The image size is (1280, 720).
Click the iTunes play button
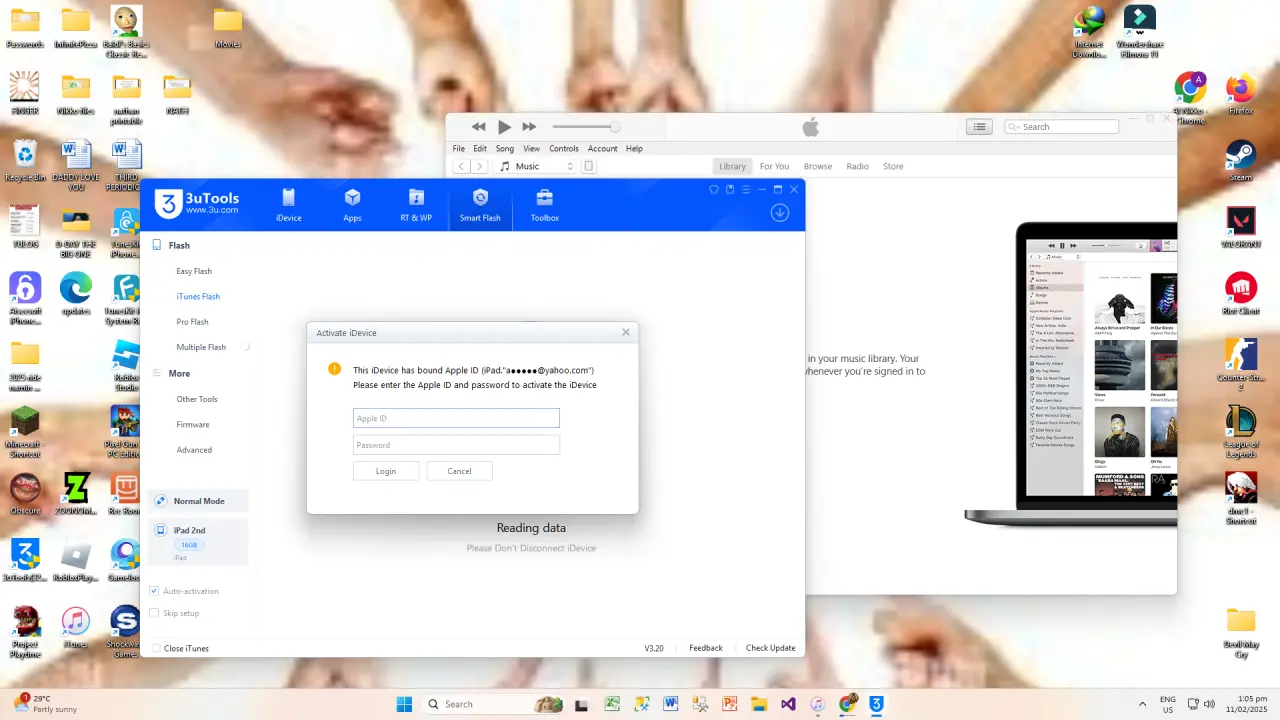coord(504,127)
